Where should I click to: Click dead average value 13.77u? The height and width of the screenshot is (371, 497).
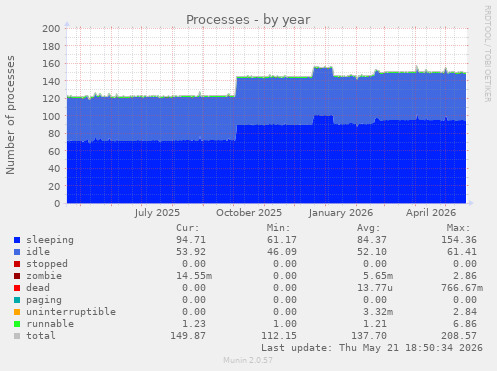coord(375,288)
